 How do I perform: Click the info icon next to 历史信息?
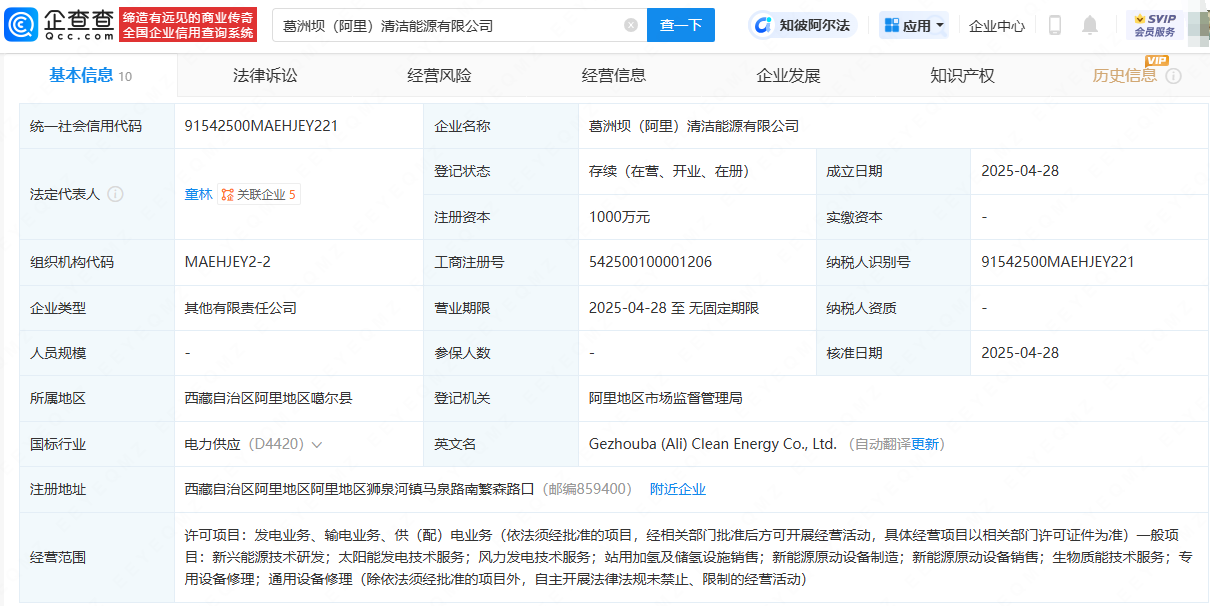1174,76
